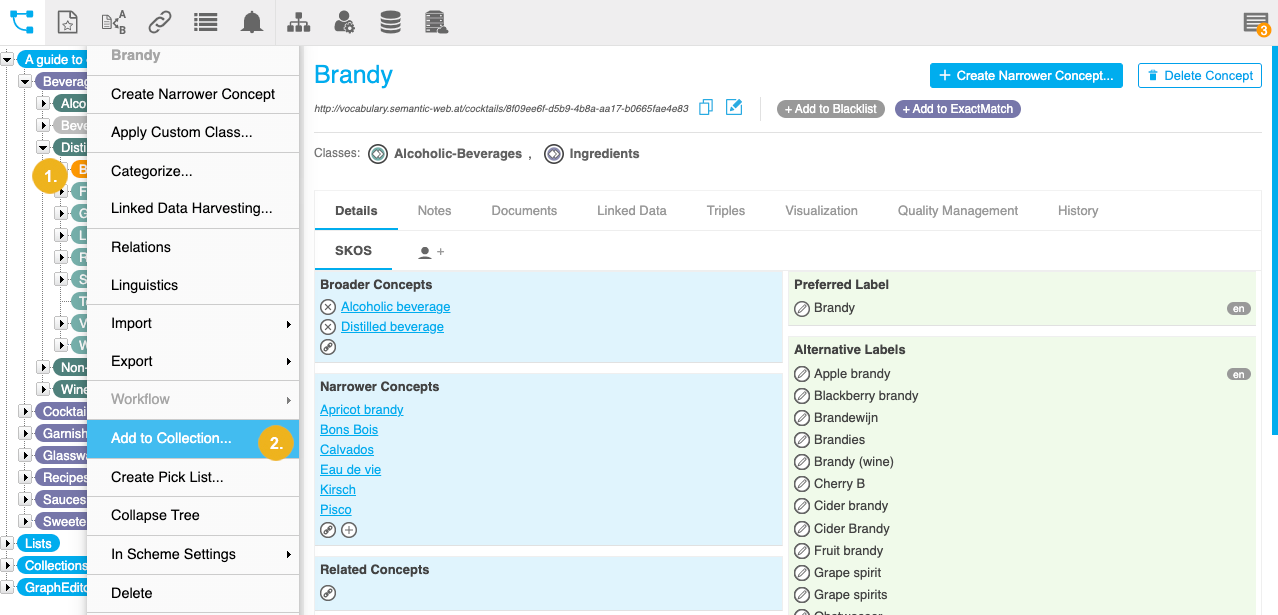1278x615 pixels.
Task: Edit the Apple brandy alternative label
Action: pos(801,374)
